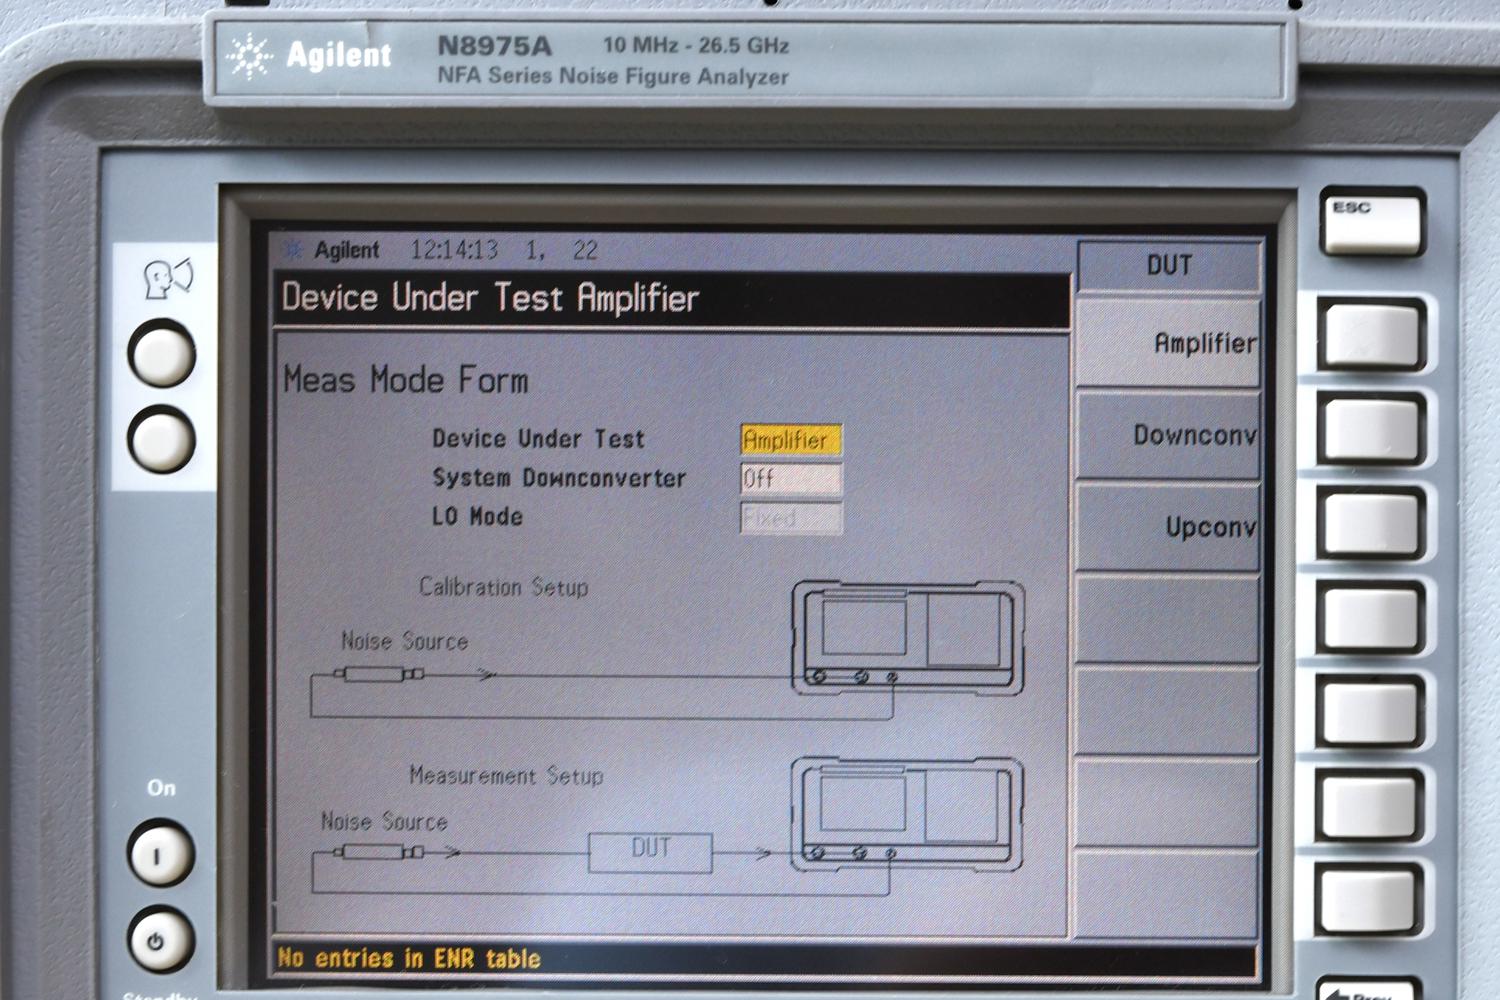The image size is (1500, 1000).
Task: Click the N8975A model label
Action: 494,46
